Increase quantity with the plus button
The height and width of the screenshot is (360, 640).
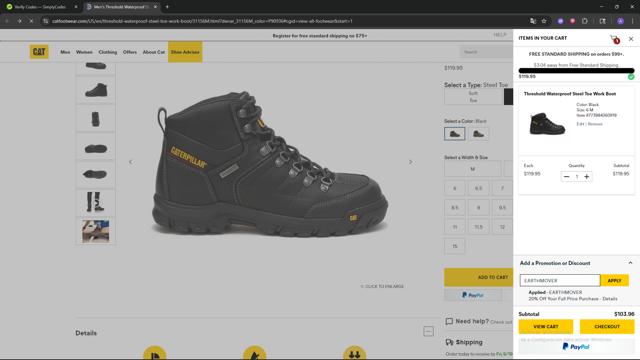point(587,177)
